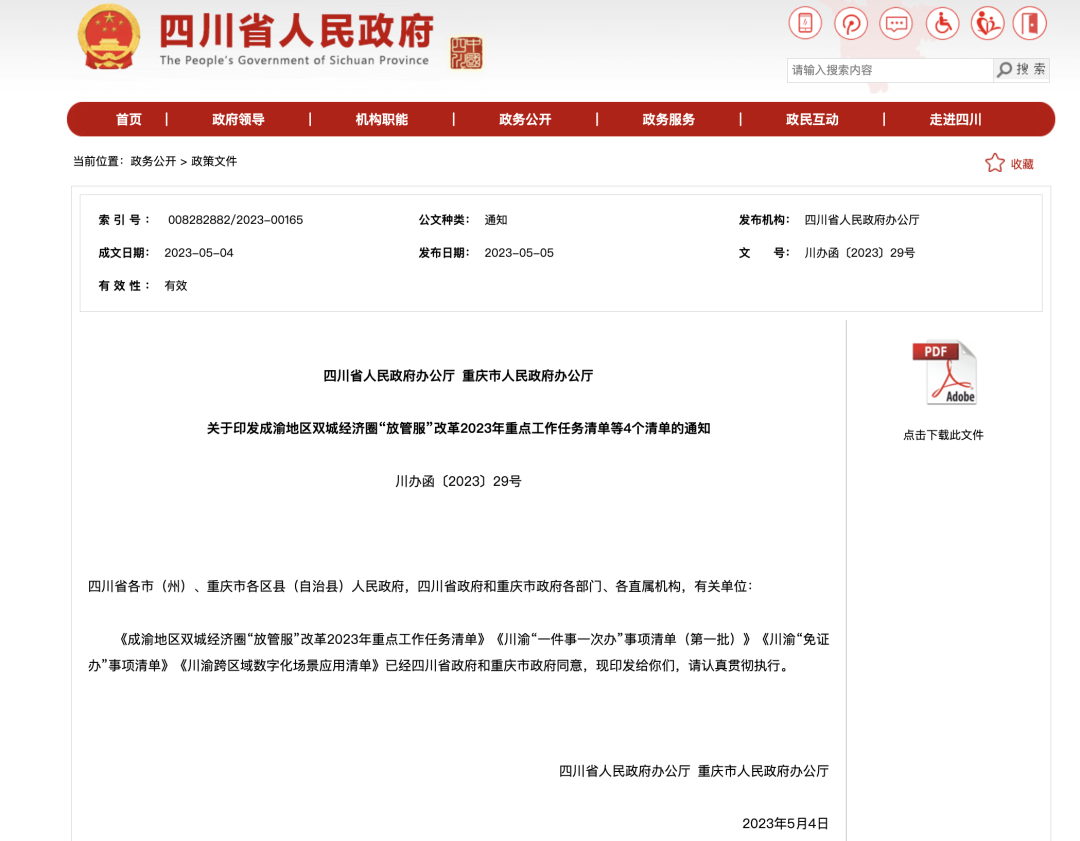Click the Adobe PDF download icon
Screen dimensions: 1080x841
pyautogui.click(x=943, y=373)
